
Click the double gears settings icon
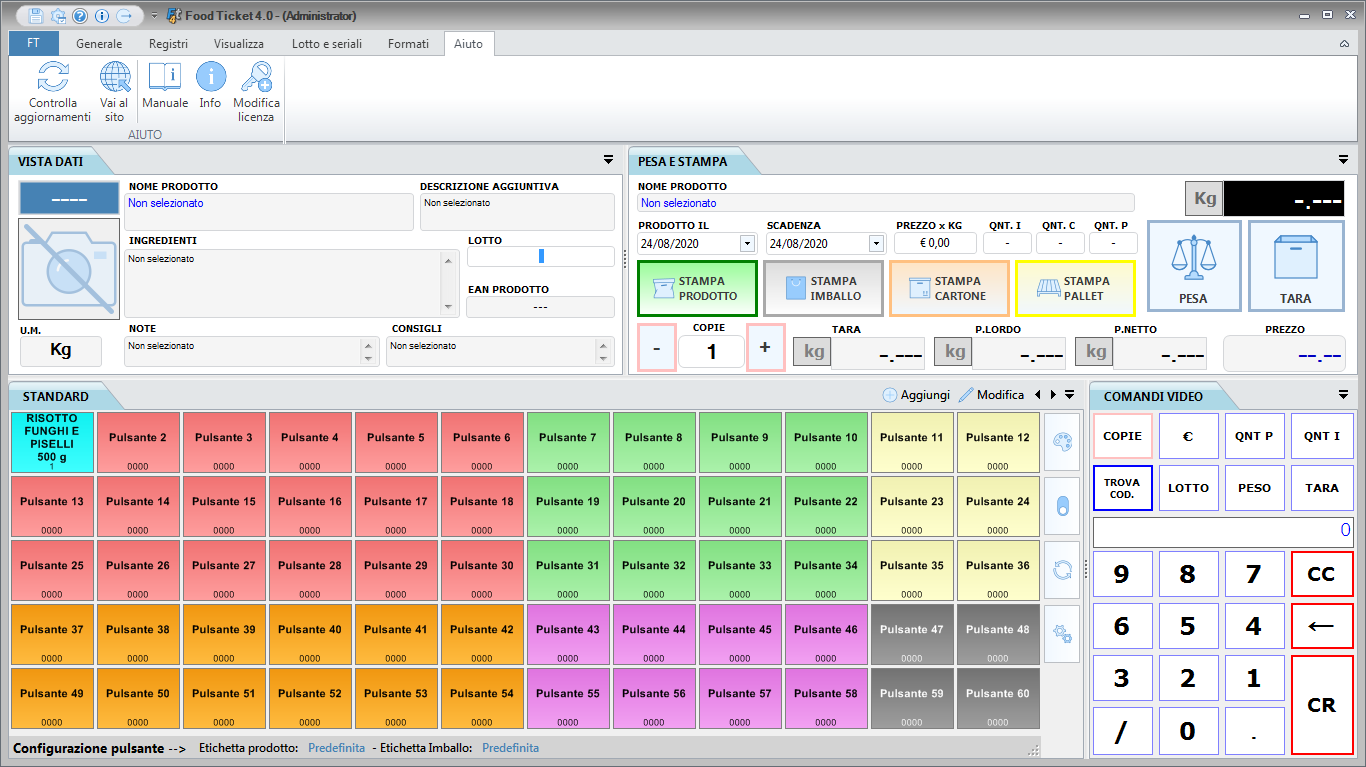point(1062,633)
